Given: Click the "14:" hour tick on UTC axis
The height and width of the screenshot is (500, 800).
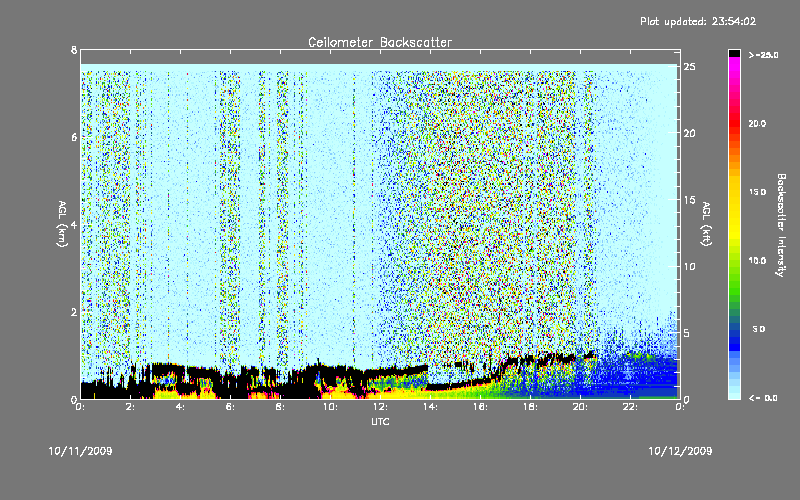Looking at the screenshot, I should point(430,407).
